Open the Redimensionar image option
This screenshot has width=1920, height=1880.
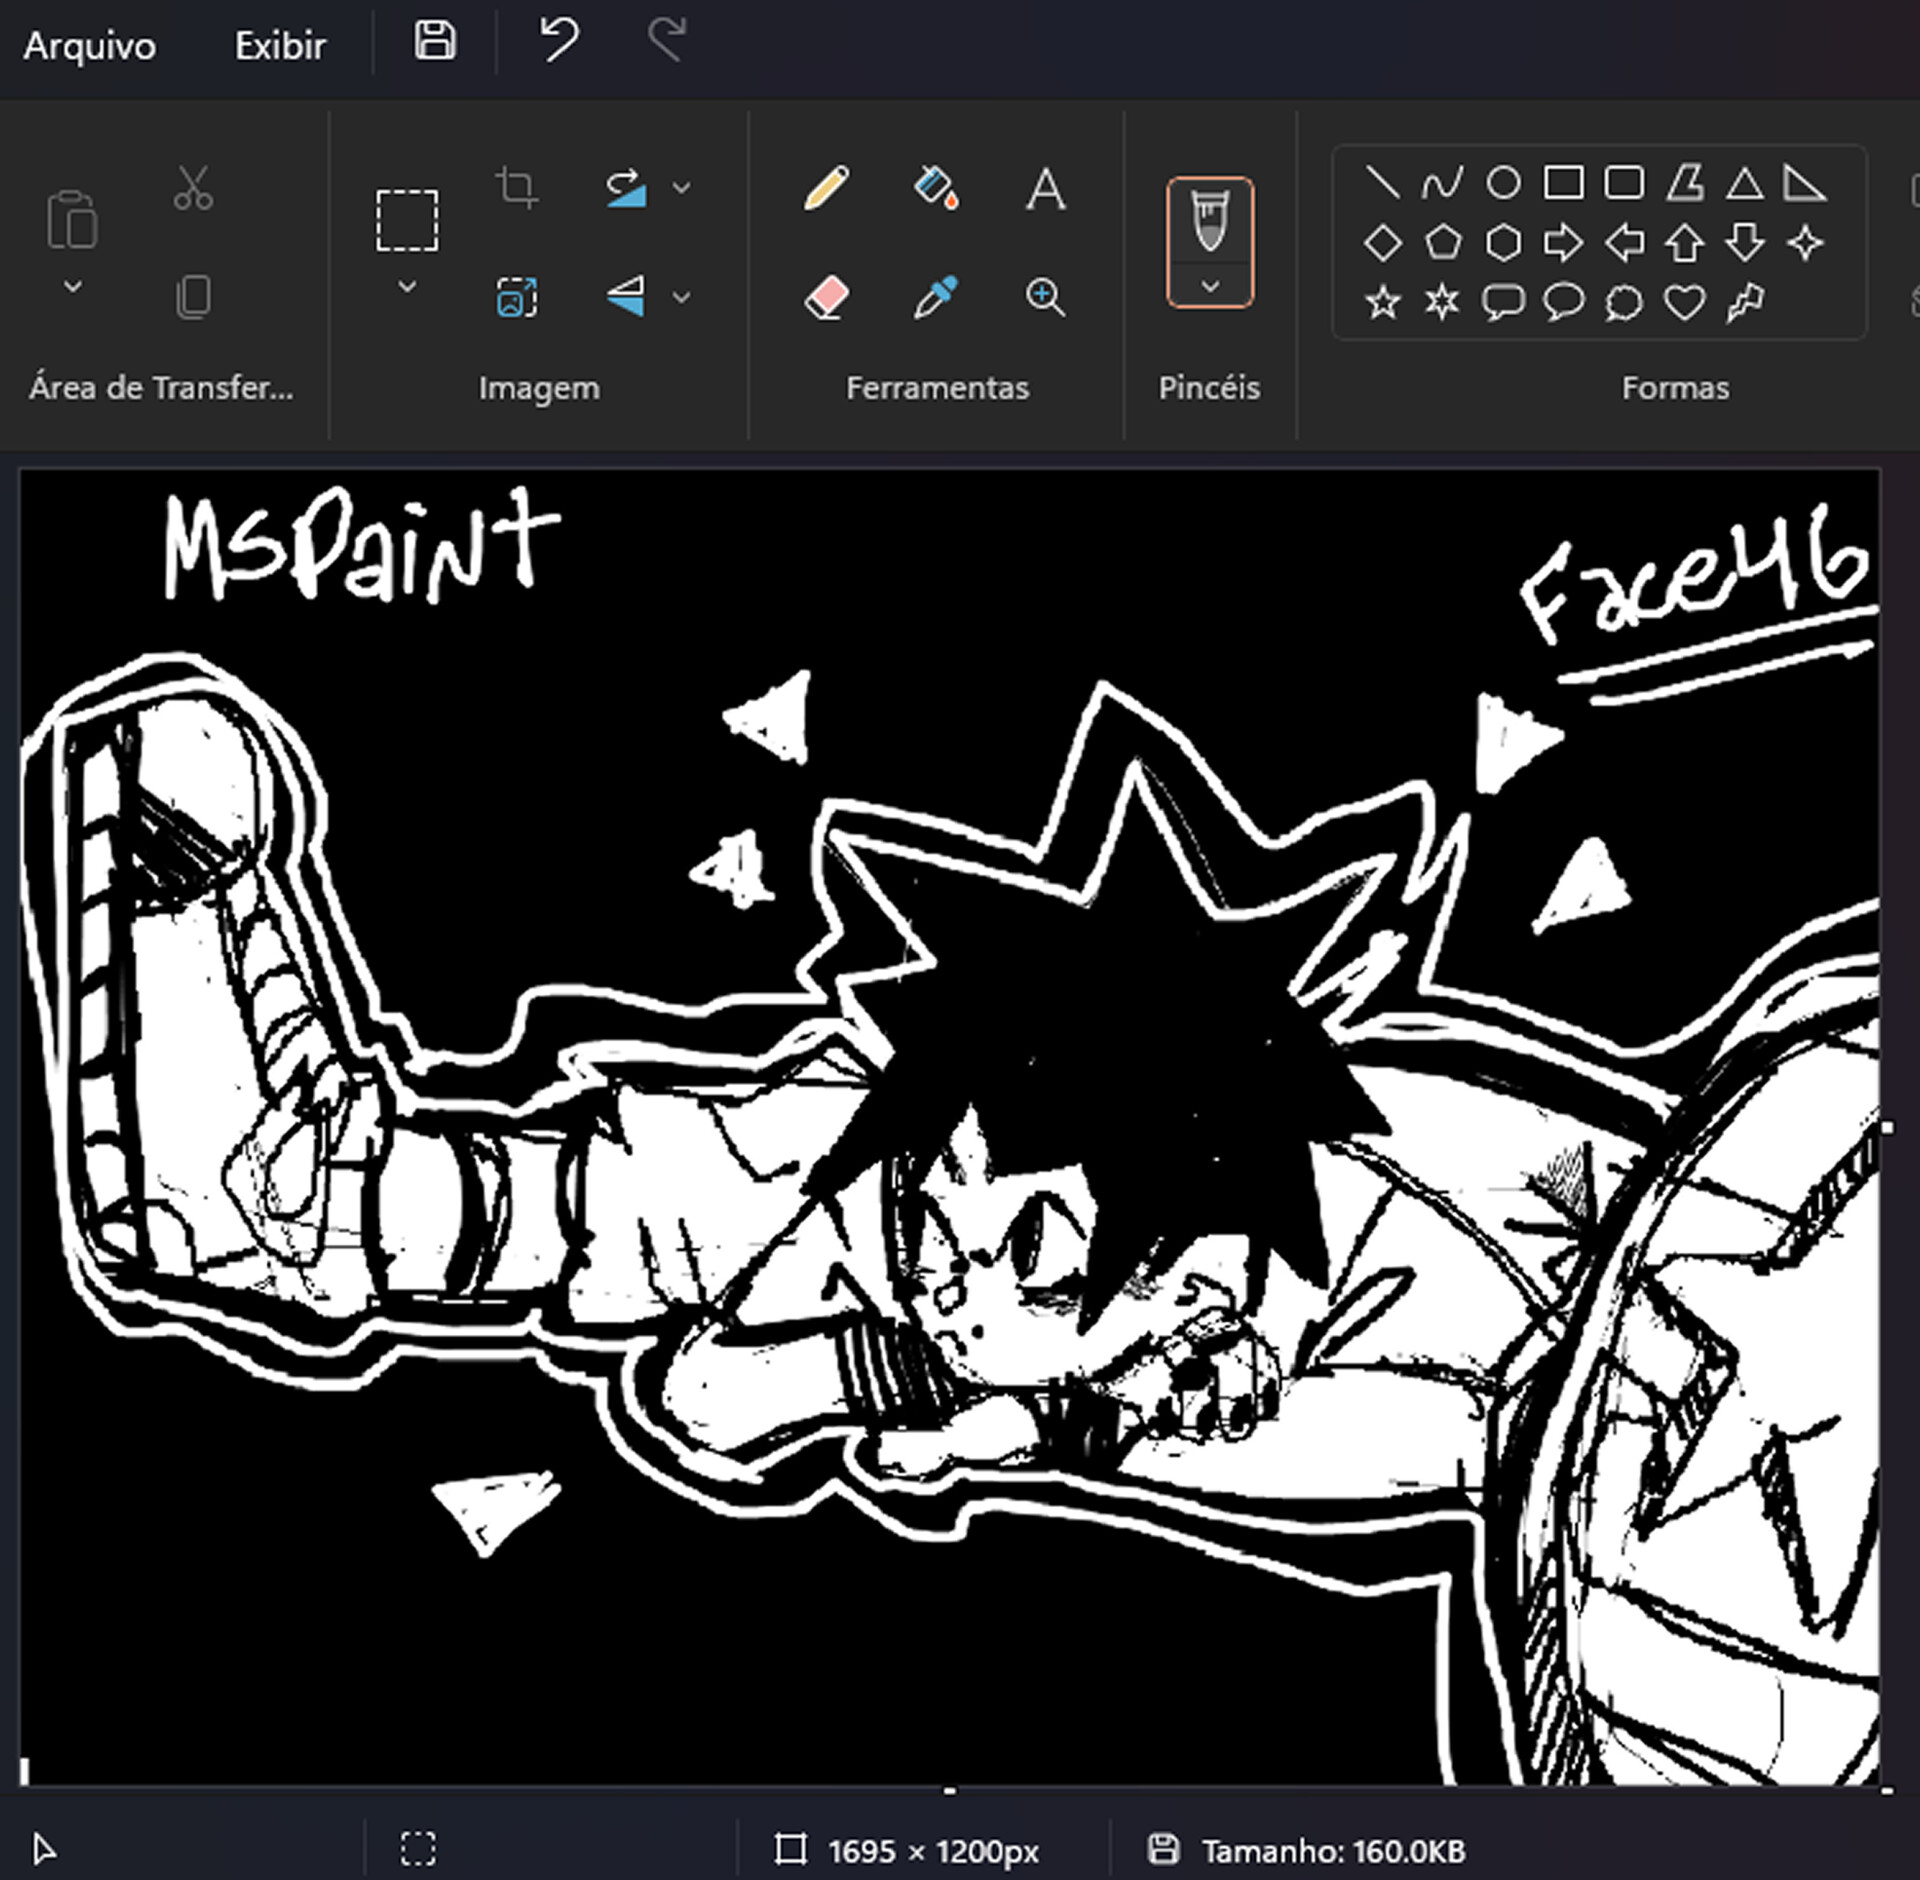coord(515,297)
